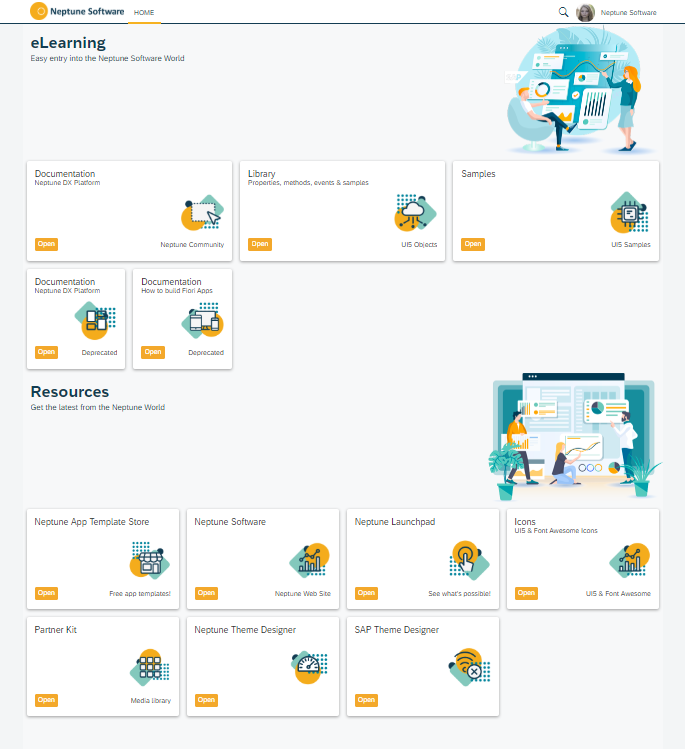Open the Neptune Theme Designer tile

click(206, 700)
